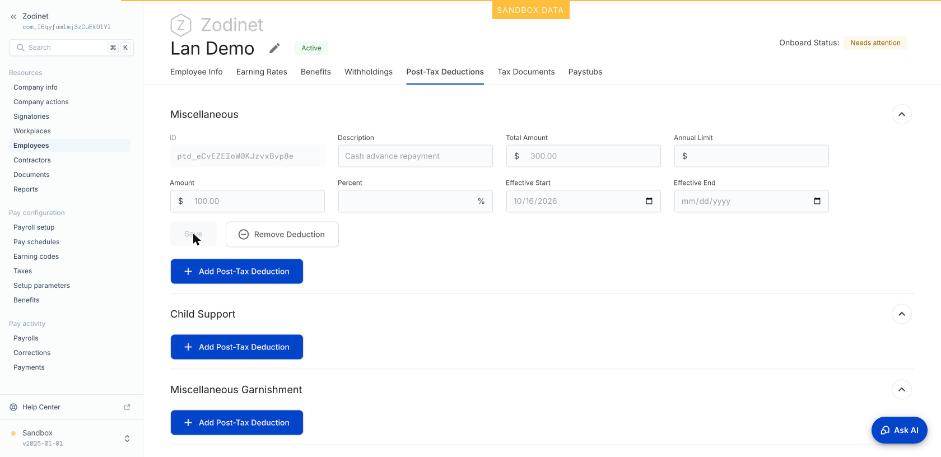Click the Amount field showing 100.00
Screen dimensions: 941x457
247,202
